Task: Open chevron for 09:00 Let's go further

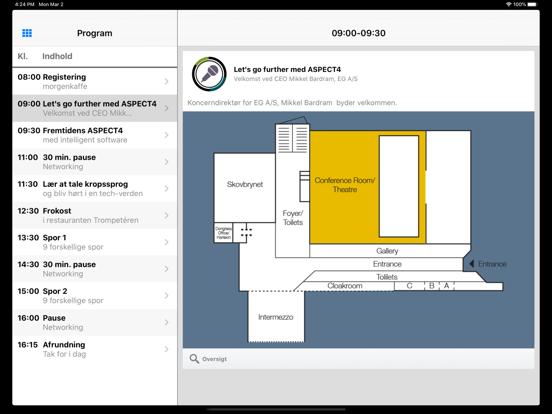Action: (167, 108)
